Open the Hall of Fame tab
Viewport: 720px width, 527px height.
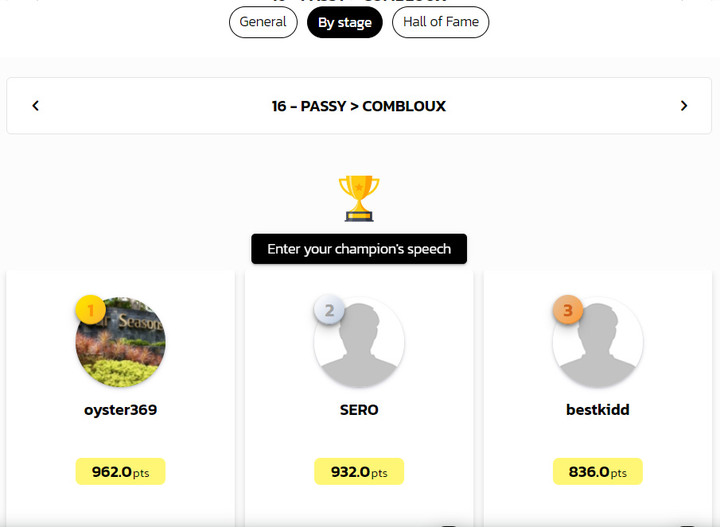coord(441,22)
